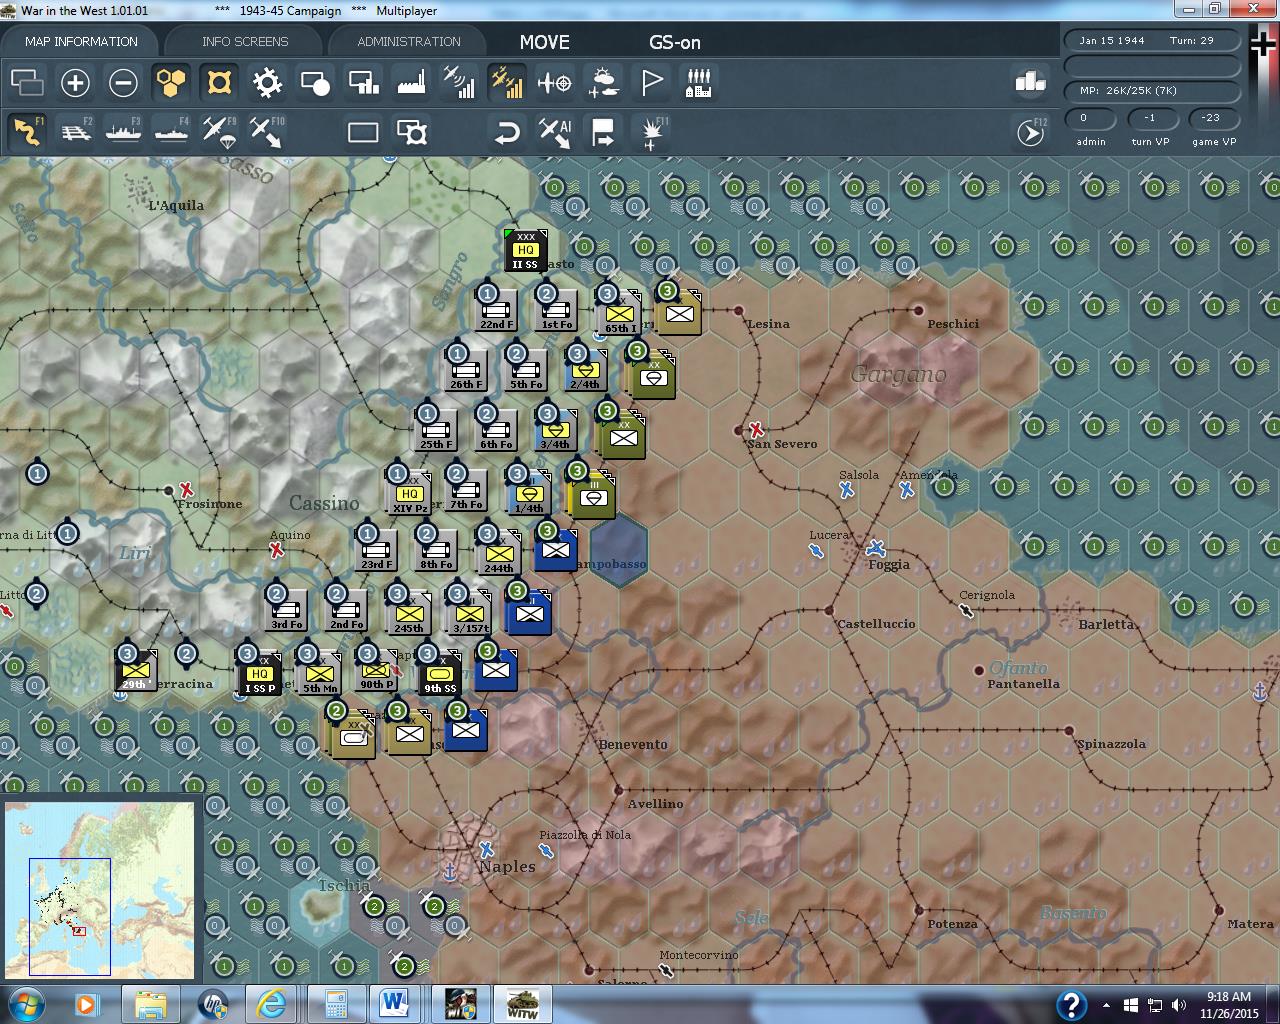Image resolution: width=1280 pixels, height=1024 pixels.
Task: Select the 29th unit counter near Terracina
Action: pos(136,671)
